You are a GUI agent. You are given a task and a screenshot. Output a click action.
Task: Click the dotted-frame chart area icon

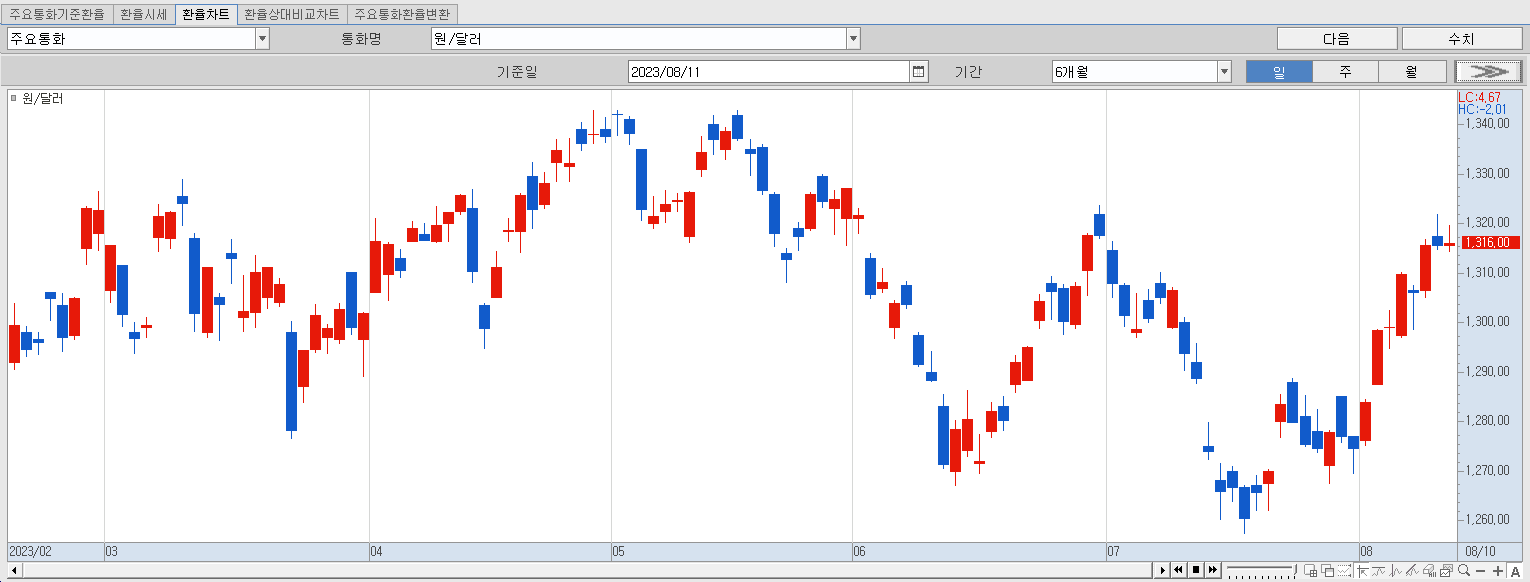[x=1345, y=571]
